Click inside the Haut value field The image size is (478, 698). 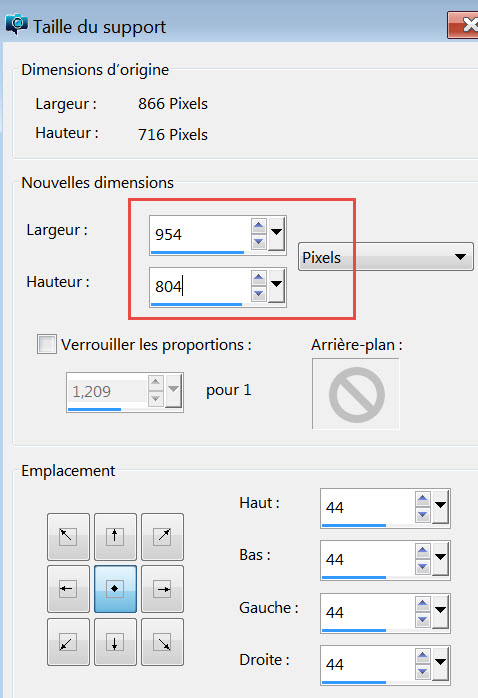click(x=368, y=507)
